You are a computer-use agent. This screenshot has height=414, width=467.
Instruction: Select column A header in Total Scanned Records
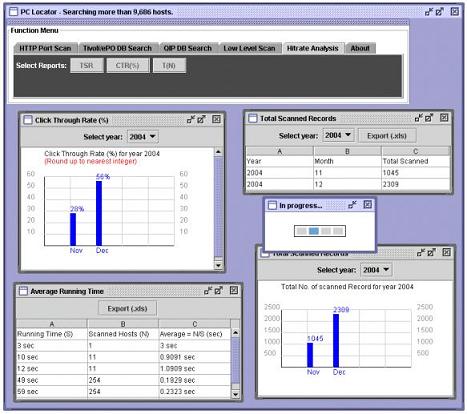[x=280, y=151]
